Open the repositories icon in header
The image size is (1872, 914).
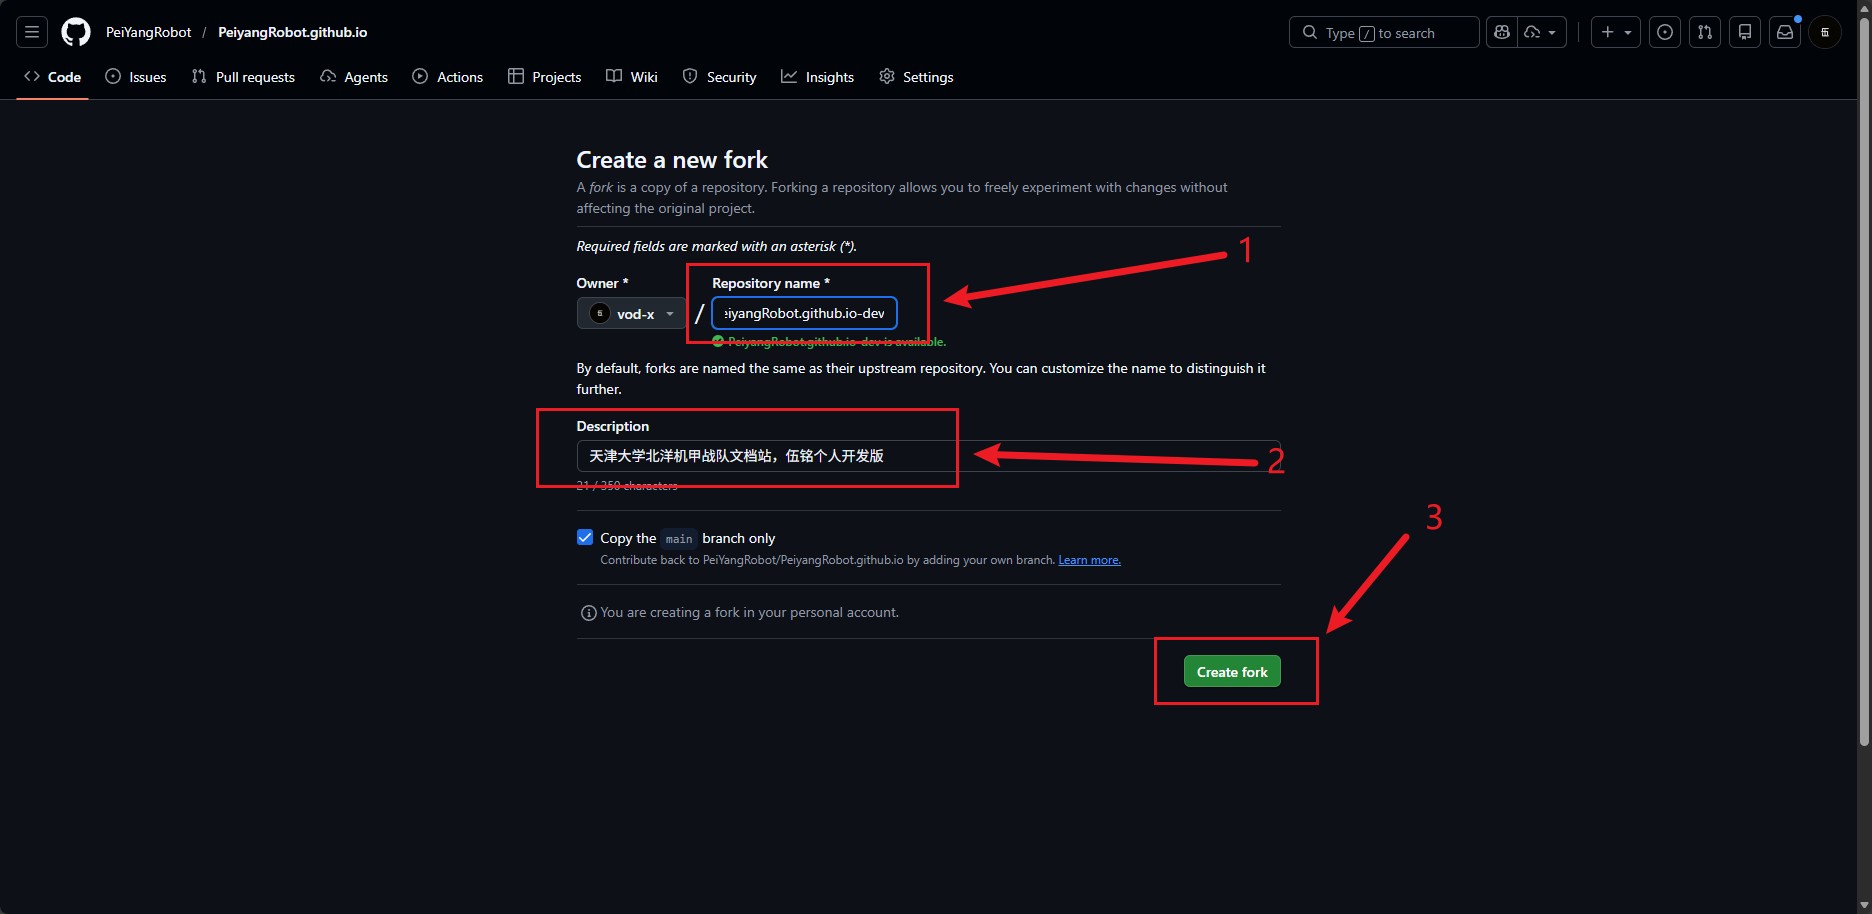pyautogui.click(x=1744, y=32)
